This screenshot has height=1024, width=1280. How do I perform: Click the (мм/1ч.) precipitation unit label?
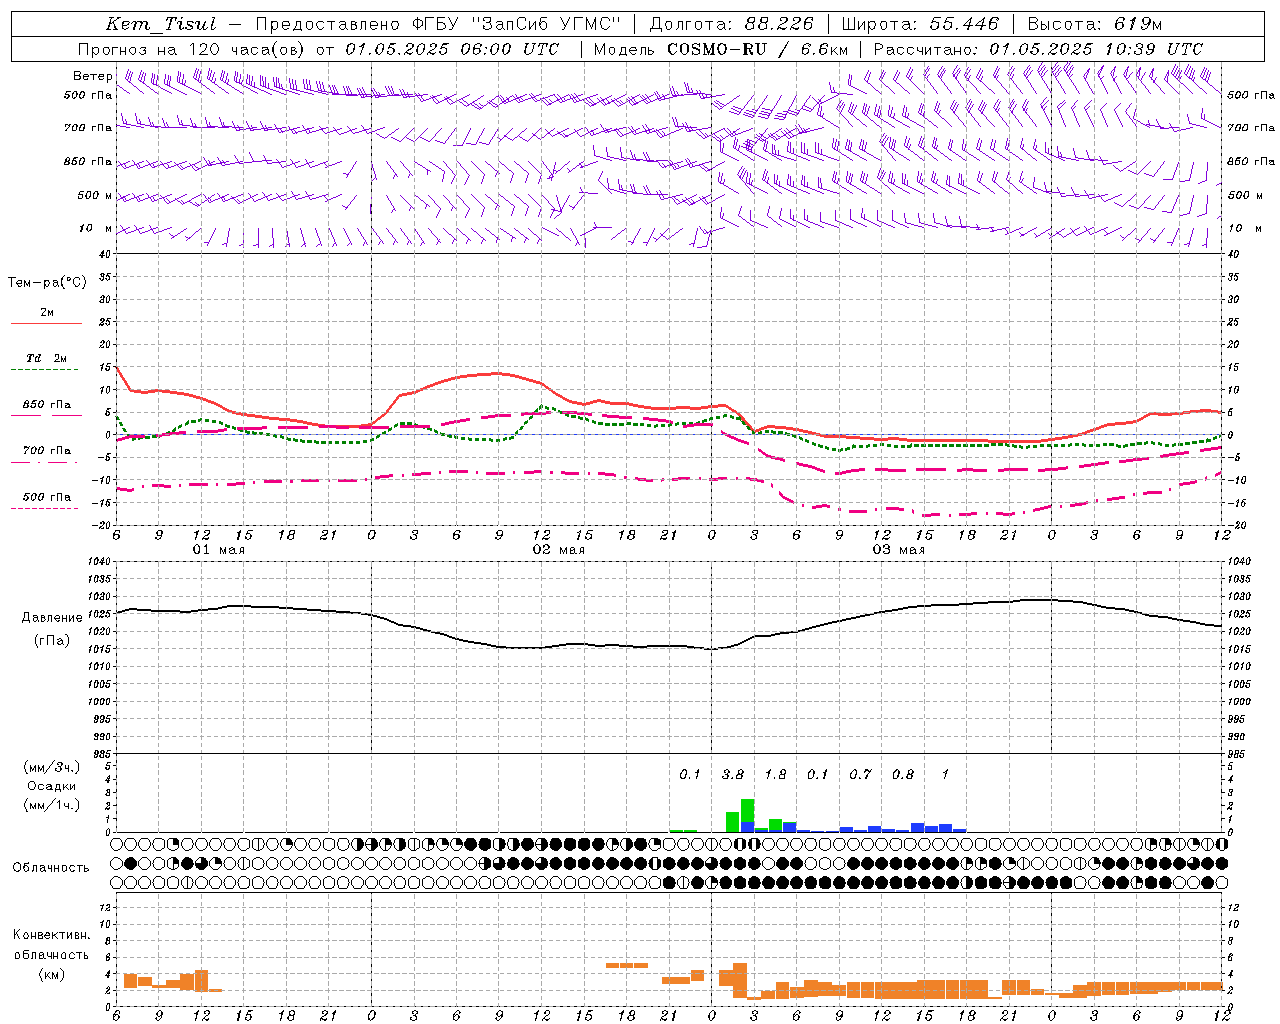click(52, 805)
